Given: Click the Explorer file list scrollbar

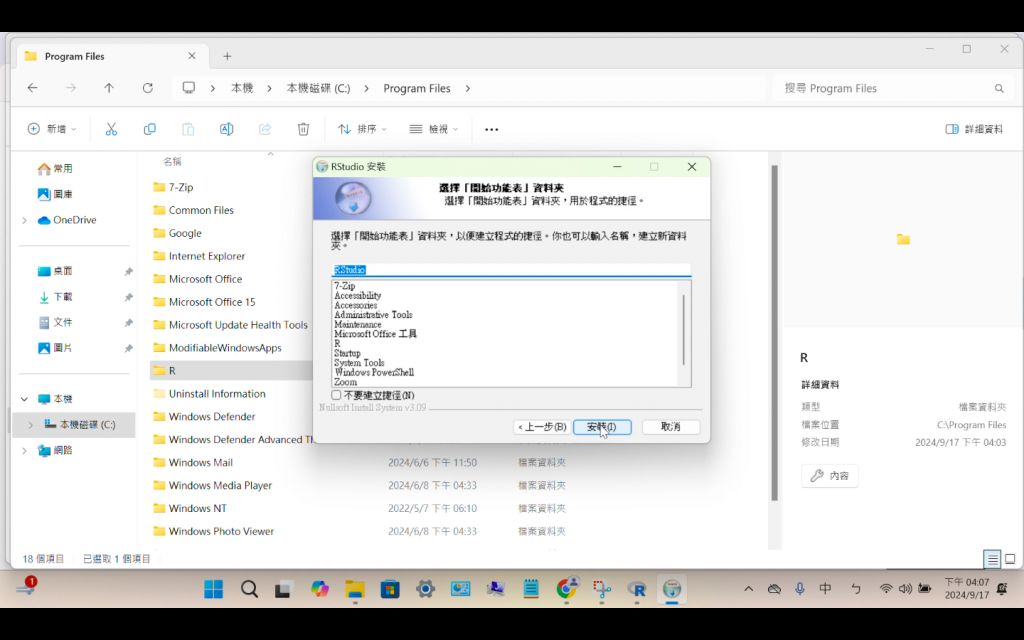Looking at the screenshot, I should (x=775, y=333).
